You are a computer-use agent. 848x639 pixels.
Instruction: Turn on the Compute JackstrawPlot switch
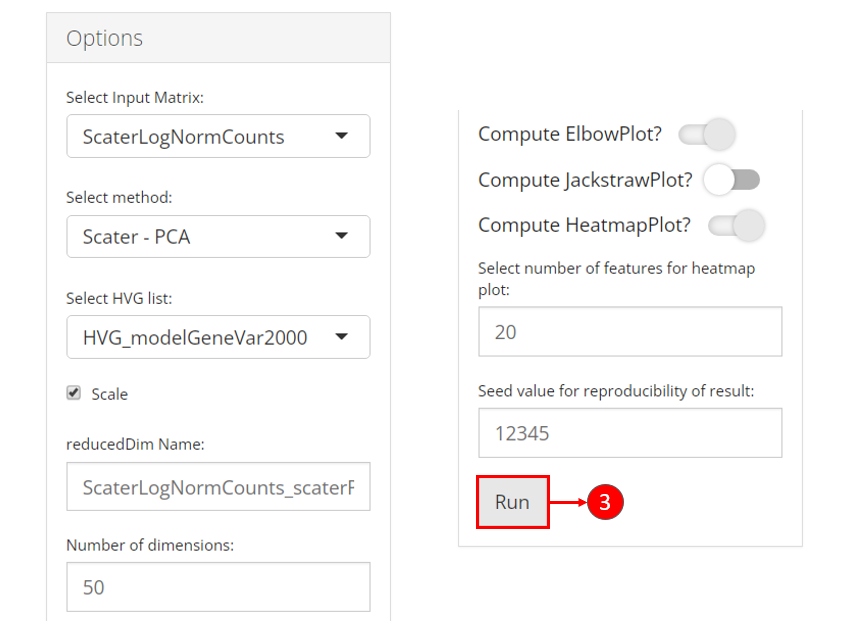point(733,179)
